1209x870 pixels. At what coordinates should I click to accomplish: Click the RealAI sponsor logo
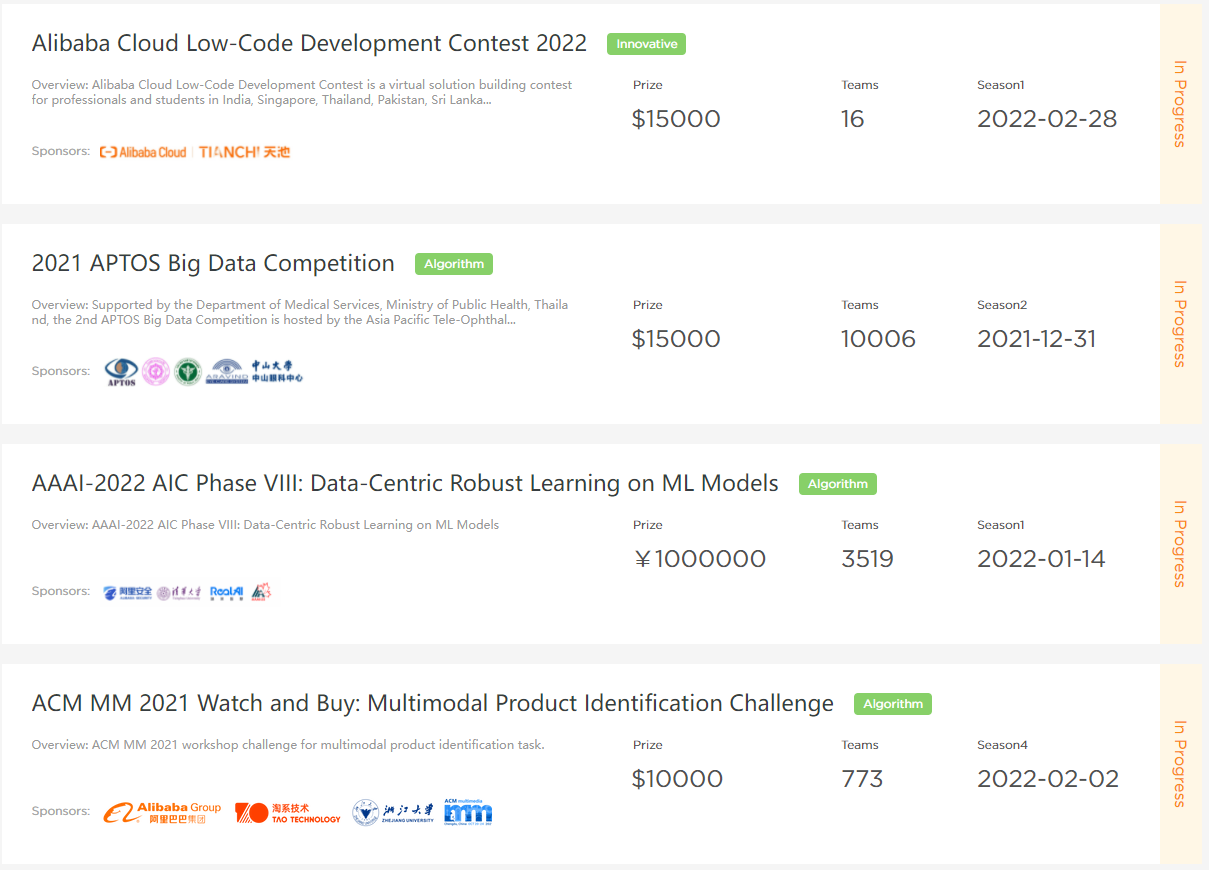pos(227,592)
